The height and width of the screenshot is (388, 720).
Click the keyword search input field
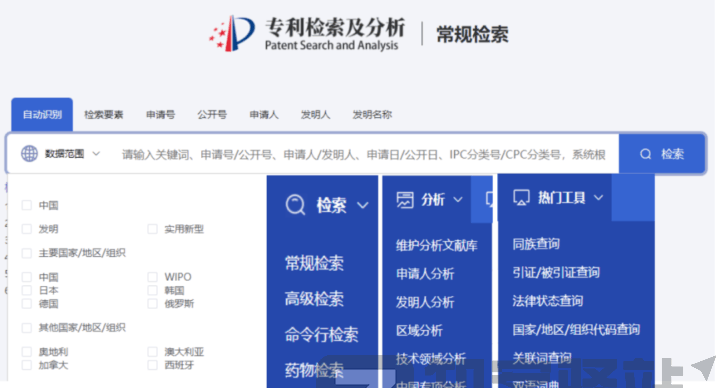tap(364, 154)
